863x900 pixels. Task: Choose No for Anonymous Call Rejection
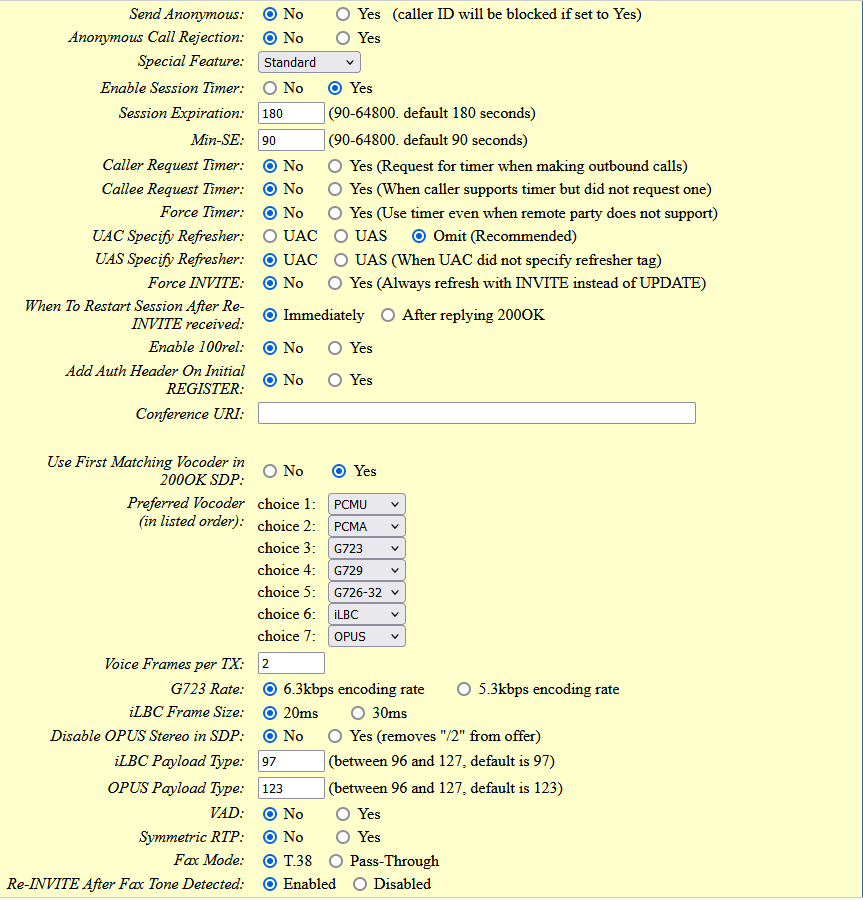pos(270,38)
